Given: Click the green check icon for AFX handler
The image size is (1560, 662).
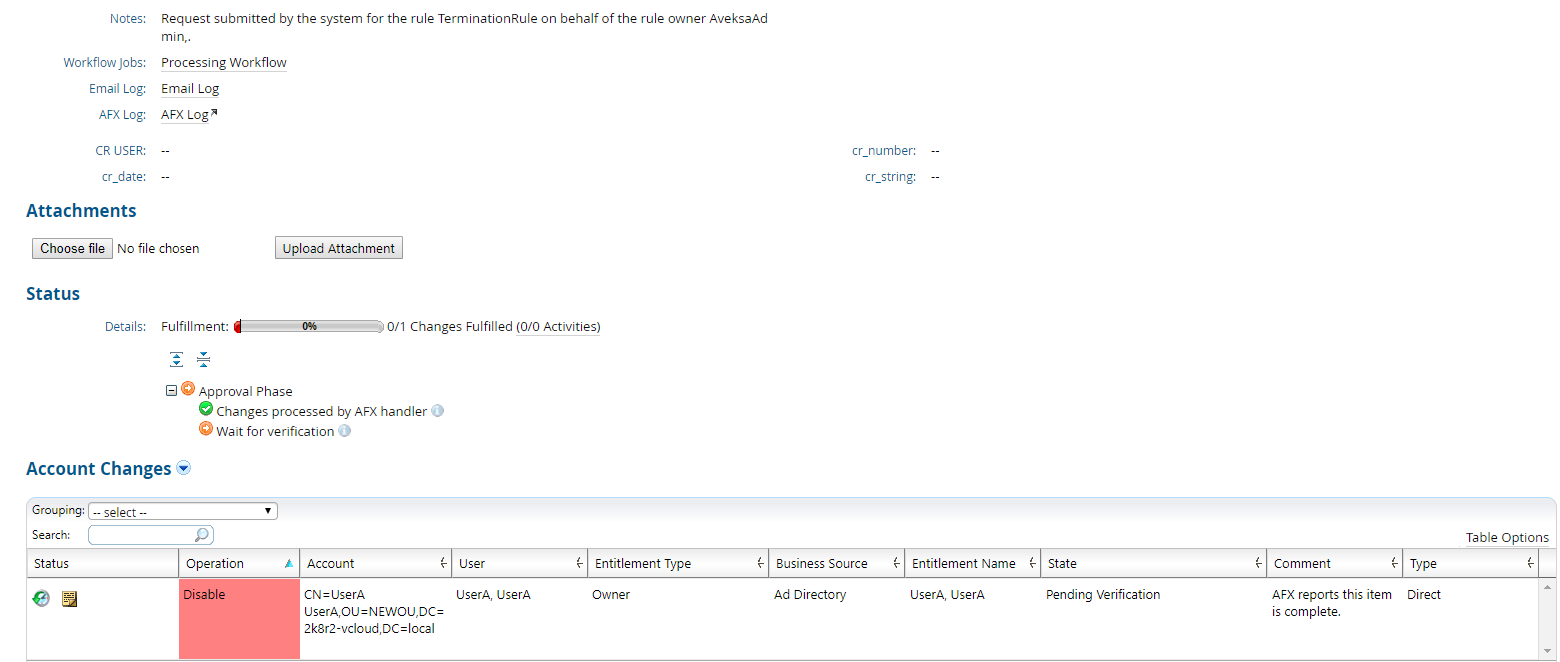Looking at the screenshot, I should [206, 409].
